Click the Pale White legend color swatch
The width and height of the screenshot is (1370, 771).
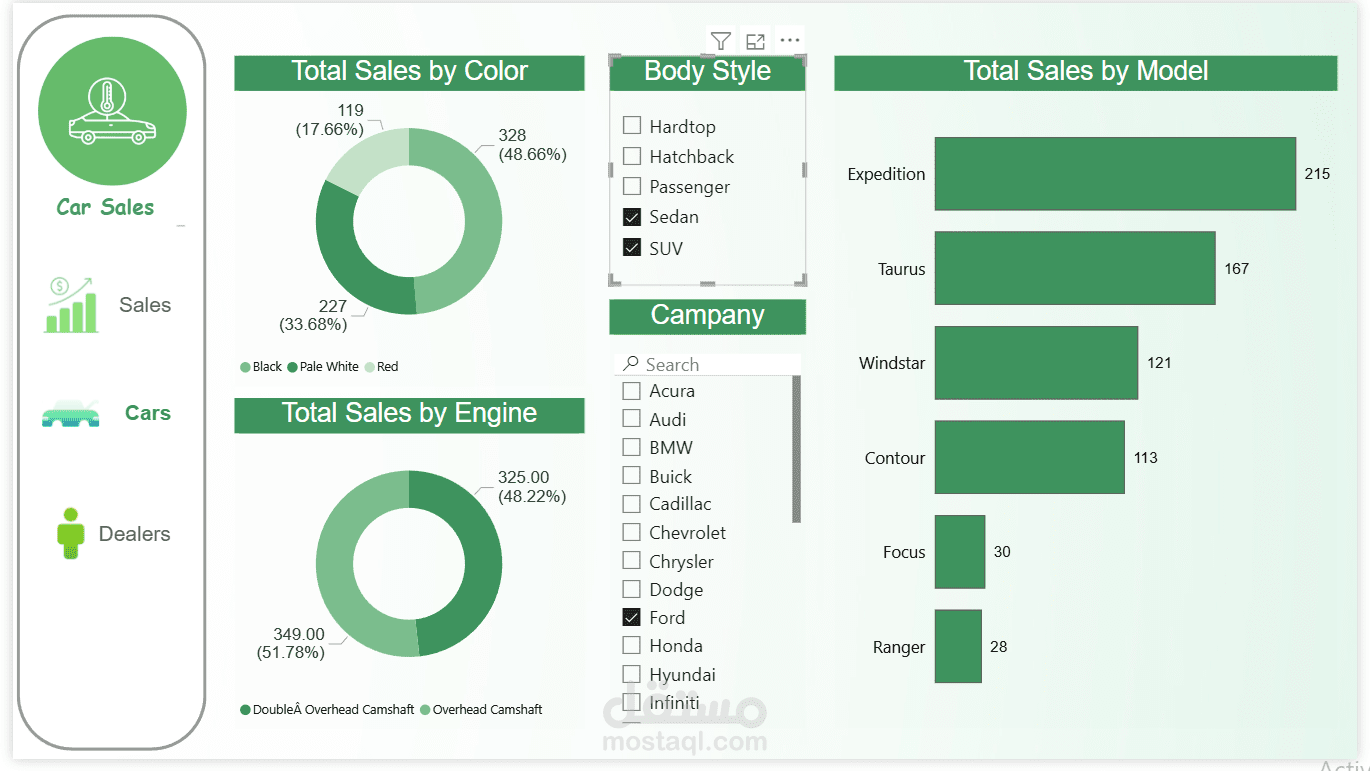click(x=293, y=367)
